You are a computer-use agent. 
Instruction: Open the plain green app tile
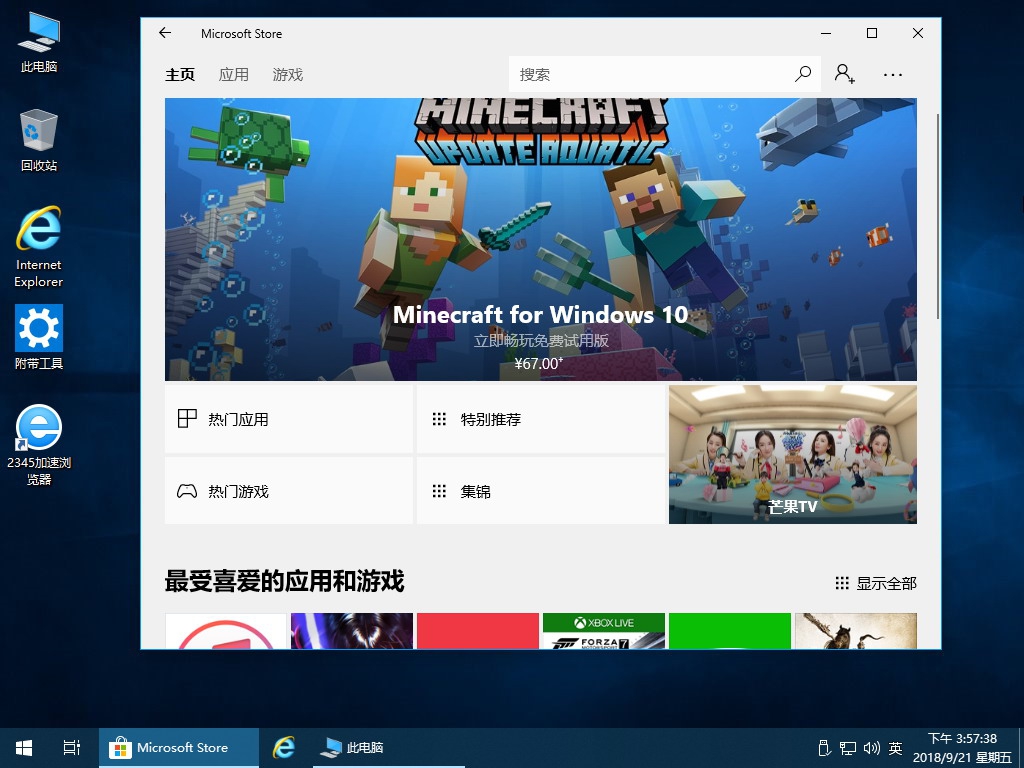[x=730, y=631]
